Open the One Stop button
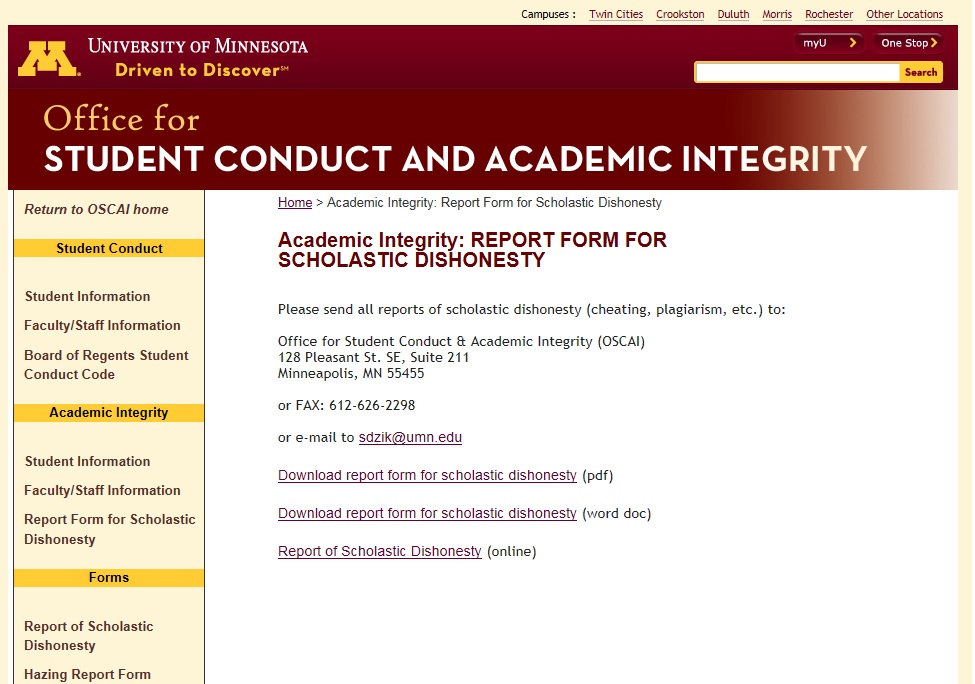The height and width of the screenshot is (684, 975). coord(908,43)
